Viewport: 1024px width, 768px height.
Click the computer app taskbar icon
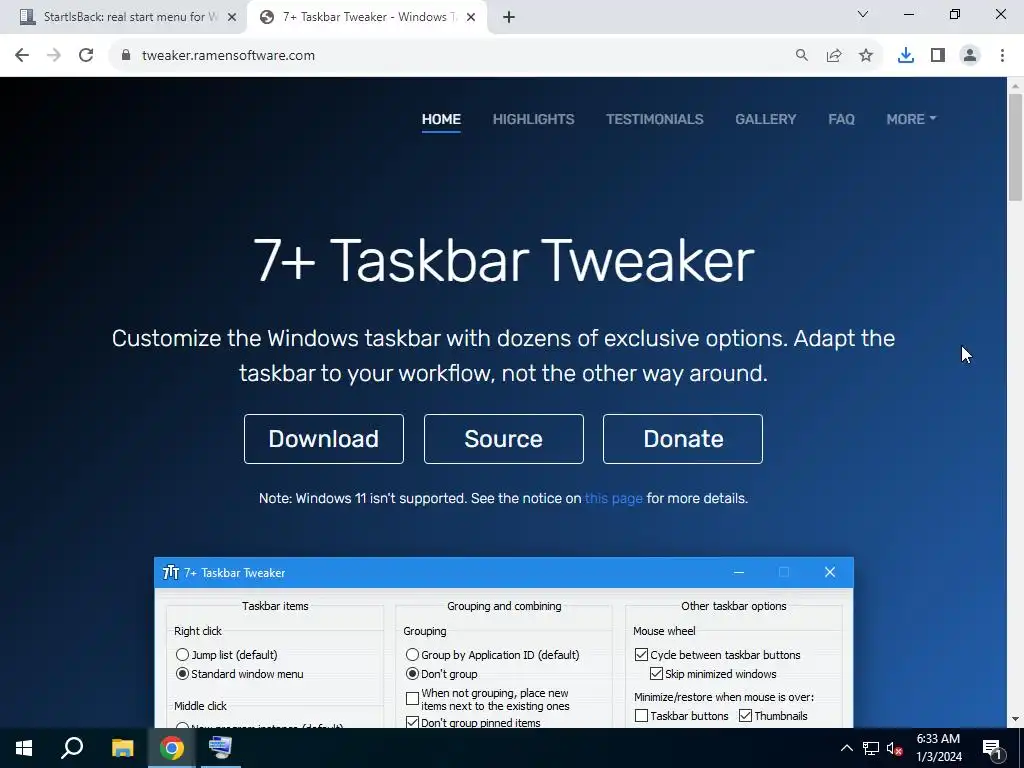221,748
